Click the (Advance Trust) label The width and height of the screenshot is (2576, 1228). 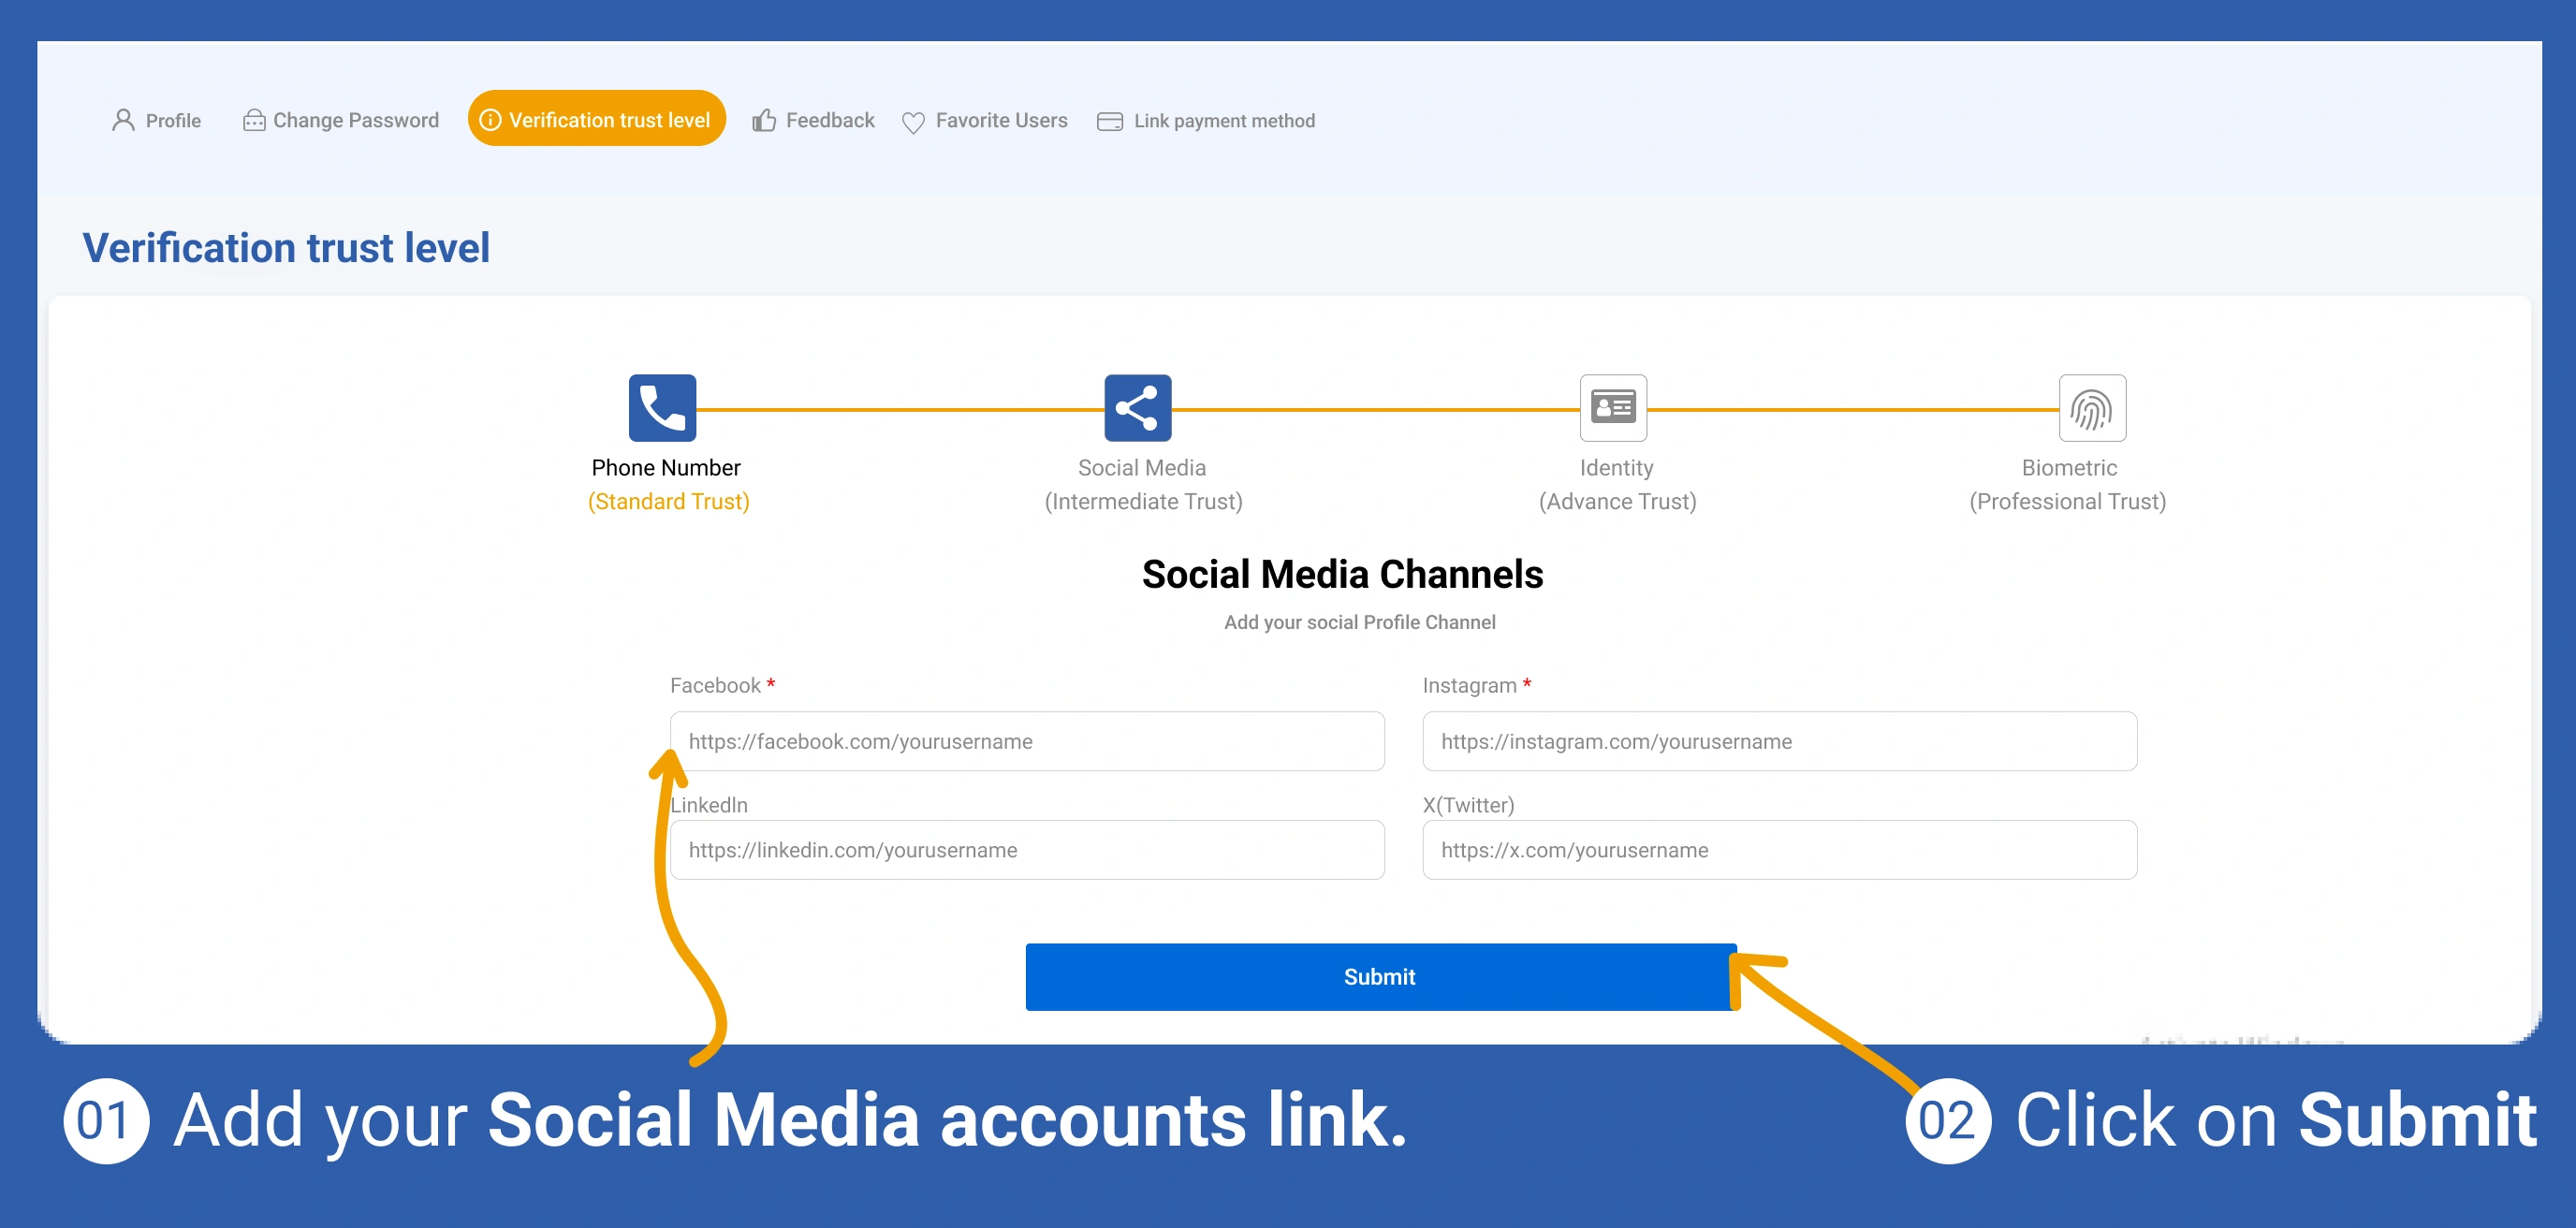(1617, 501)
